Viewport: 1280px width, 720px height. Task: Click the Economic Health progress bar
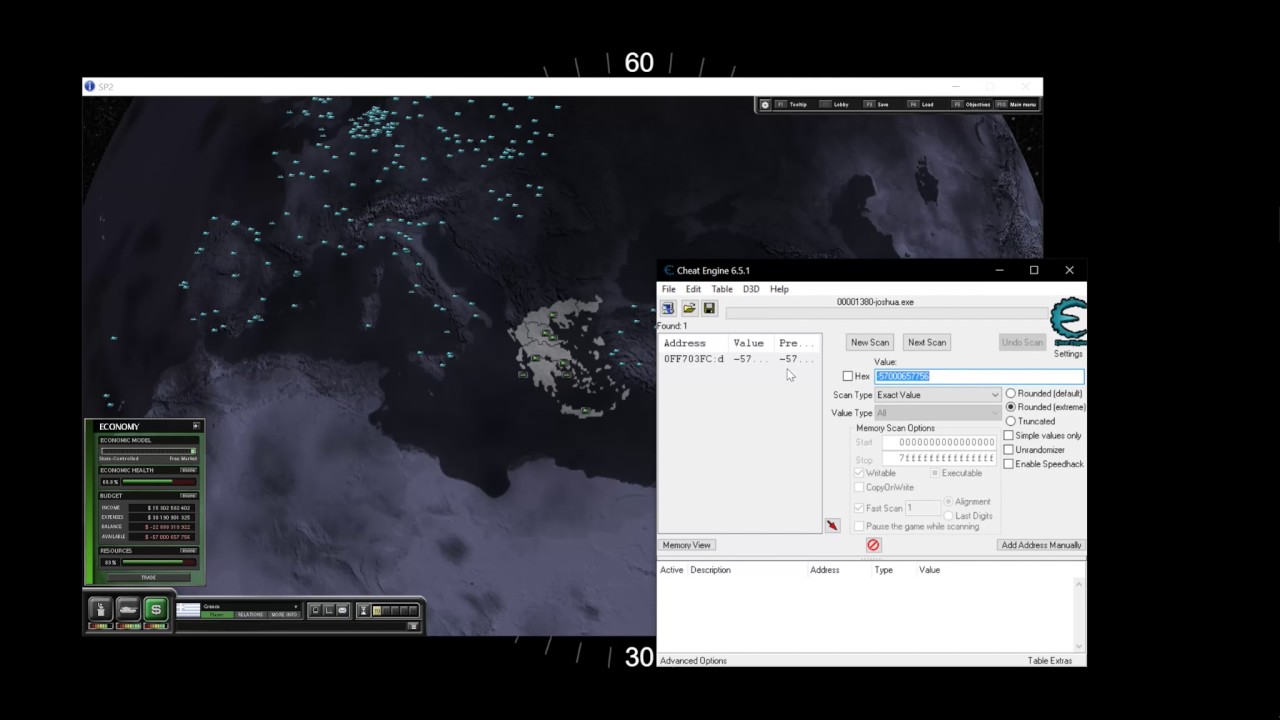(160, 481)
